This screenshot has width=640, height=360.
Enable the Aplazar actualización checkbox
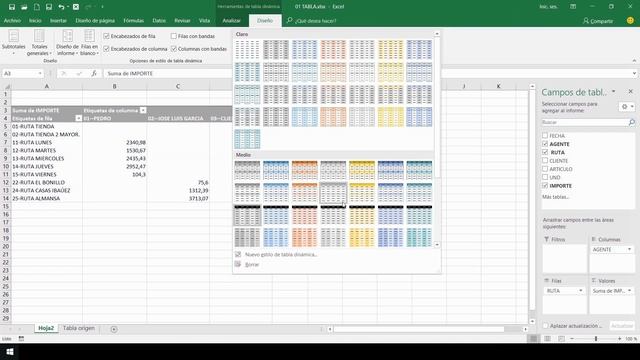tap(546, 326)
